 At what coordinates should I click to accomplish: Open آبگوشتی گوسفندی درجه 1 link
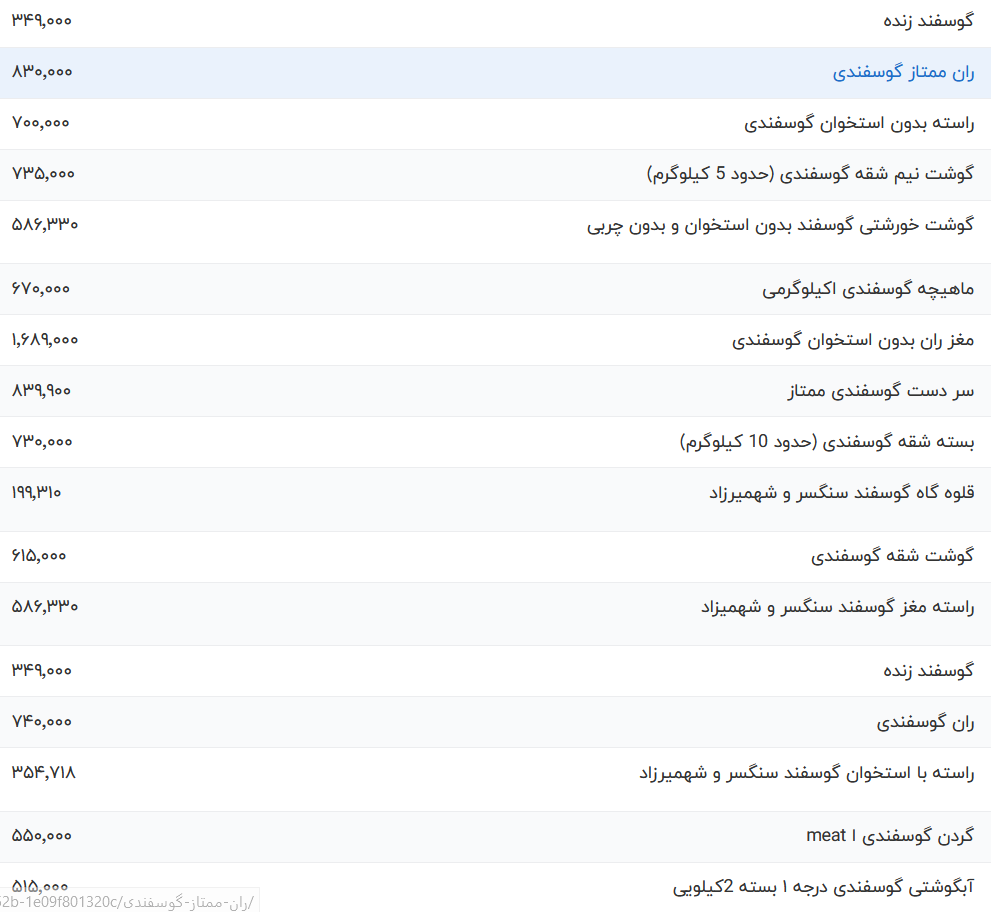tap(823, 887)
